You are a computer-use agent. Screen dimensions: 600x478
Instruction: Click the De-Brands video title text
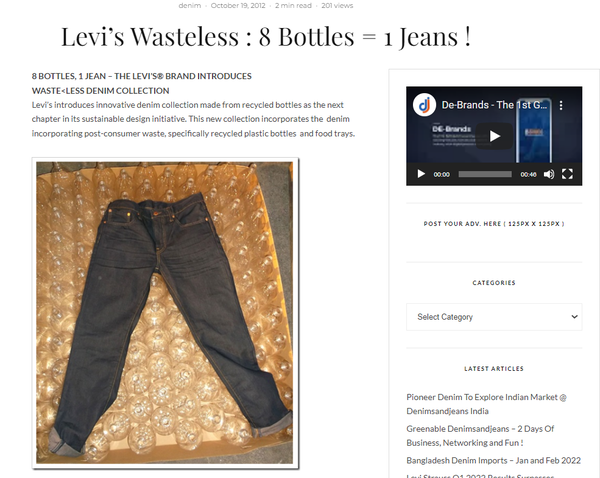point(494,105)
